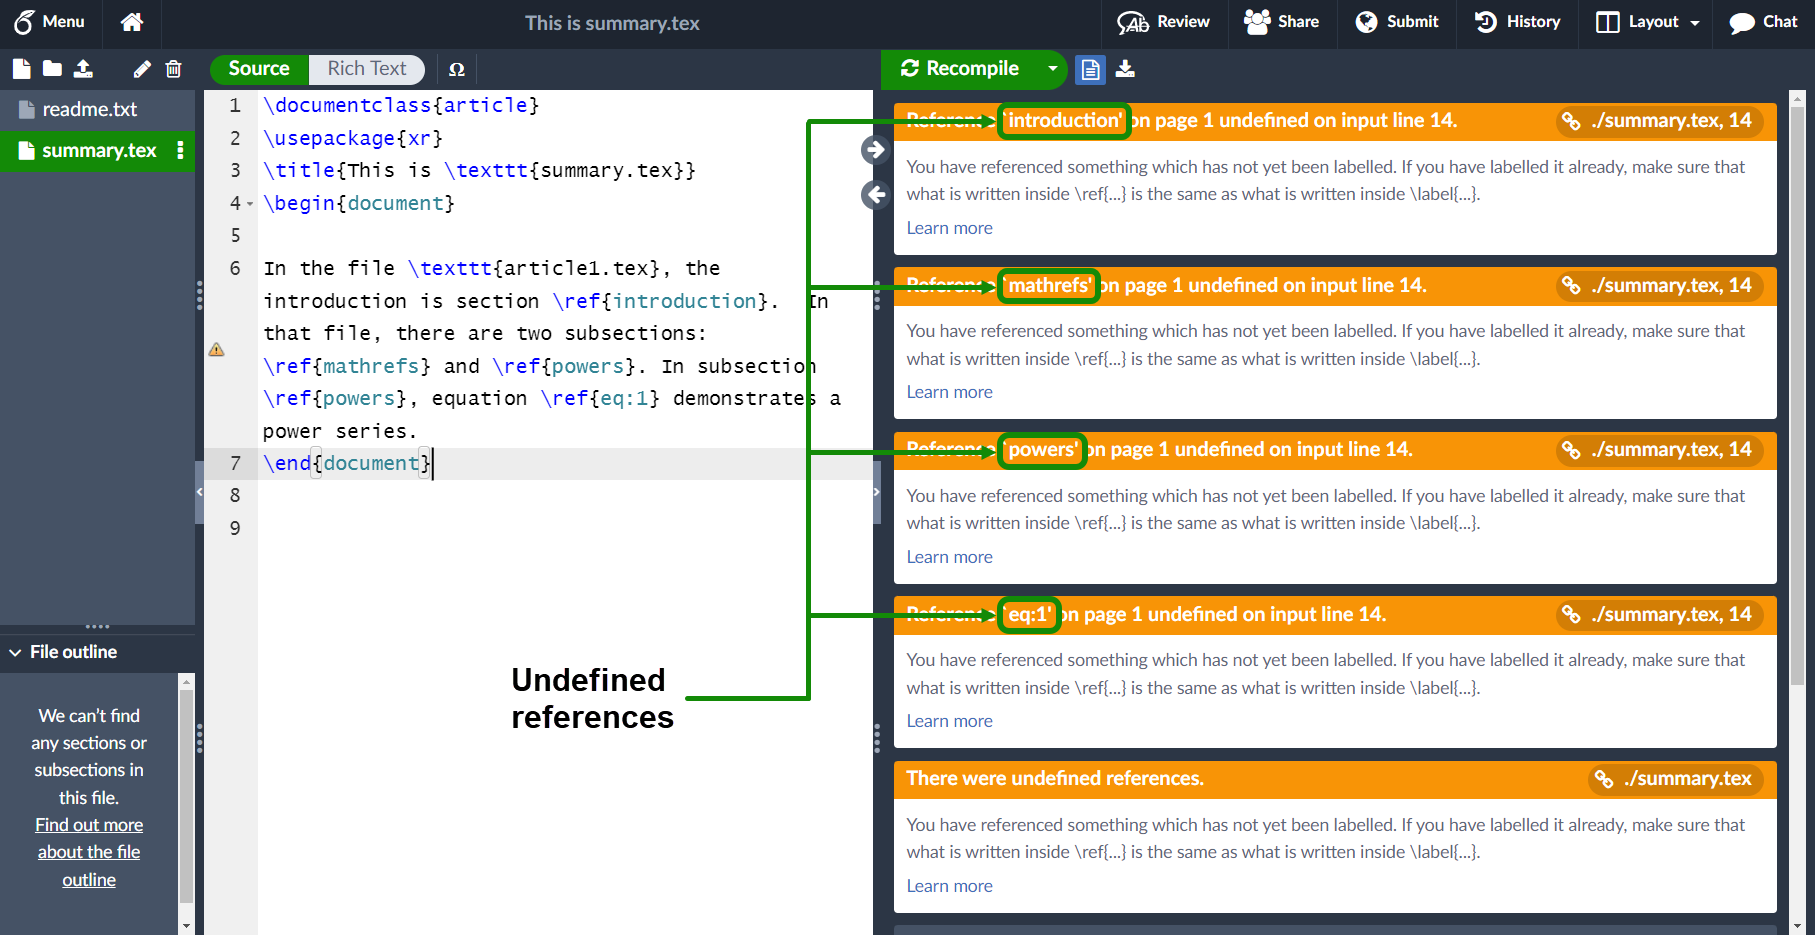1815x935 pixels.
Task: Upload files using the upload icon
Action: coord(84,69)
